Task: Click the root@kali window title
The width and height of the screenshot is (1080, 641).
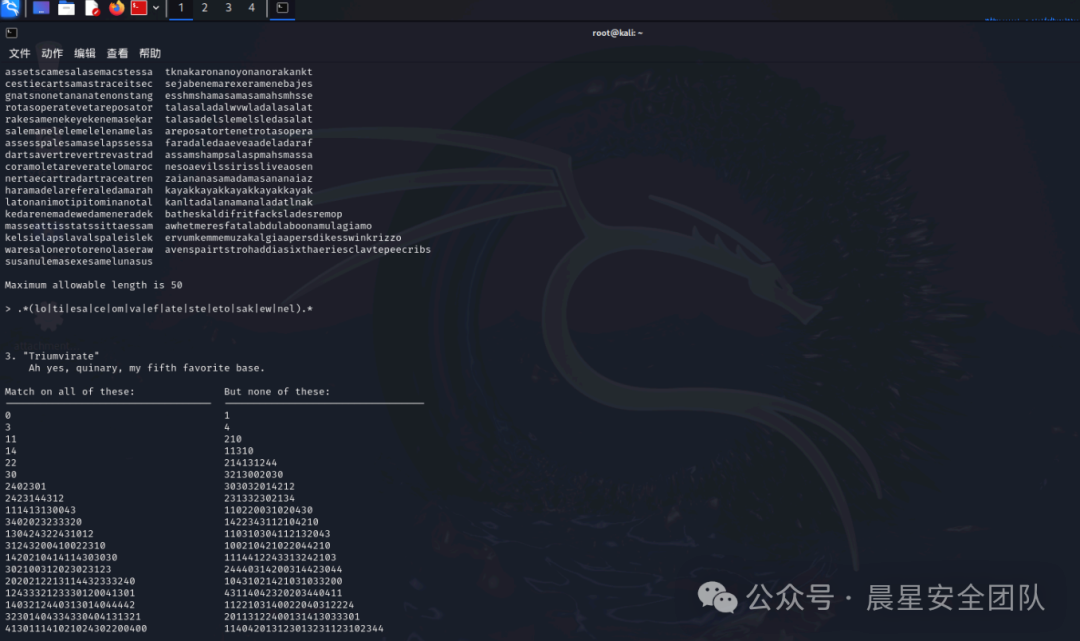Action: 617,33
